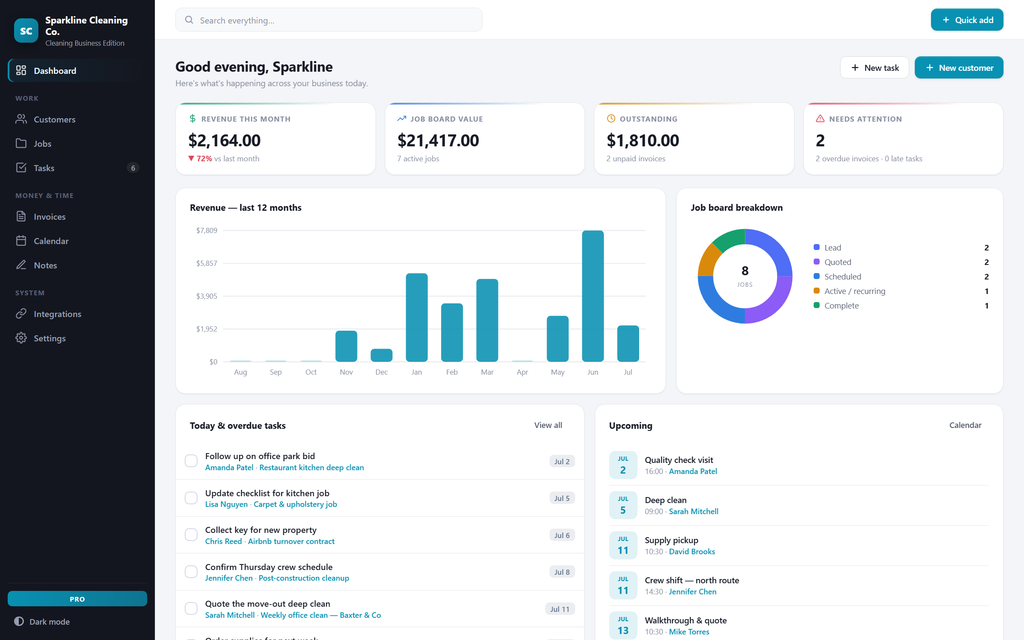Screen dimensions: 1024x640
Task: Click the Dashboard grid icon in sidebar
Action: 21,71
